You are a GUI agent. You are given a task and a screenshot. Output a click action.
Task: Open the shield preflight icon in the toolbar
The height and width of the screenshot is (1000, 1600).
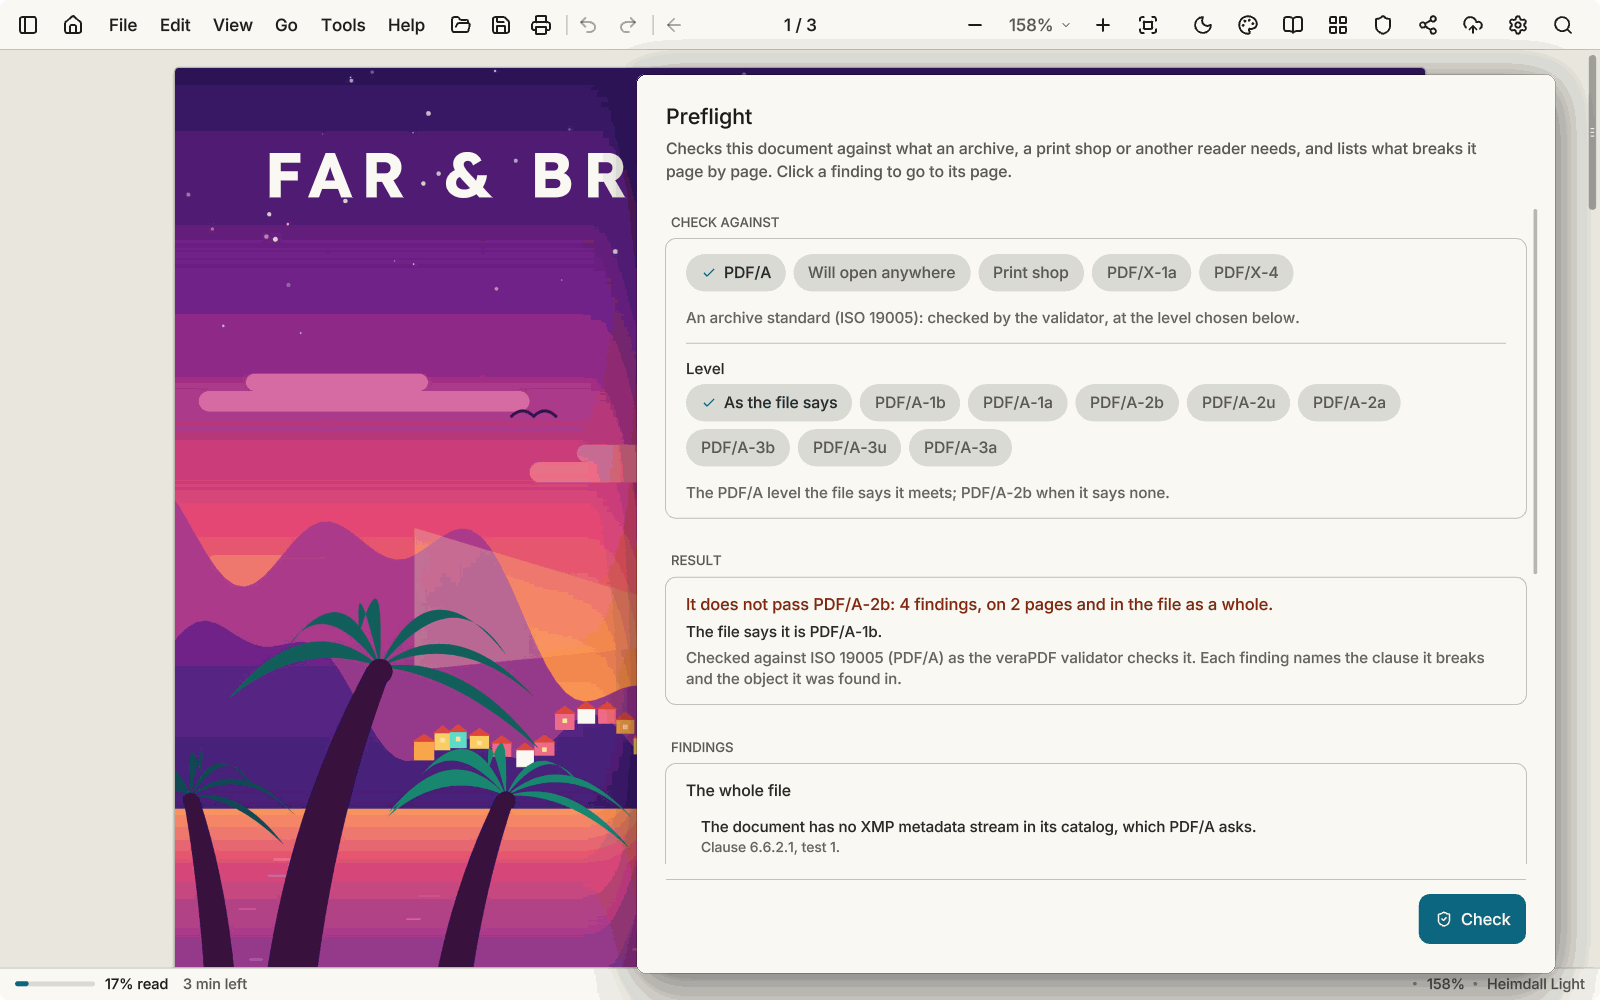pyautogui.click(x=1383, y=25)
